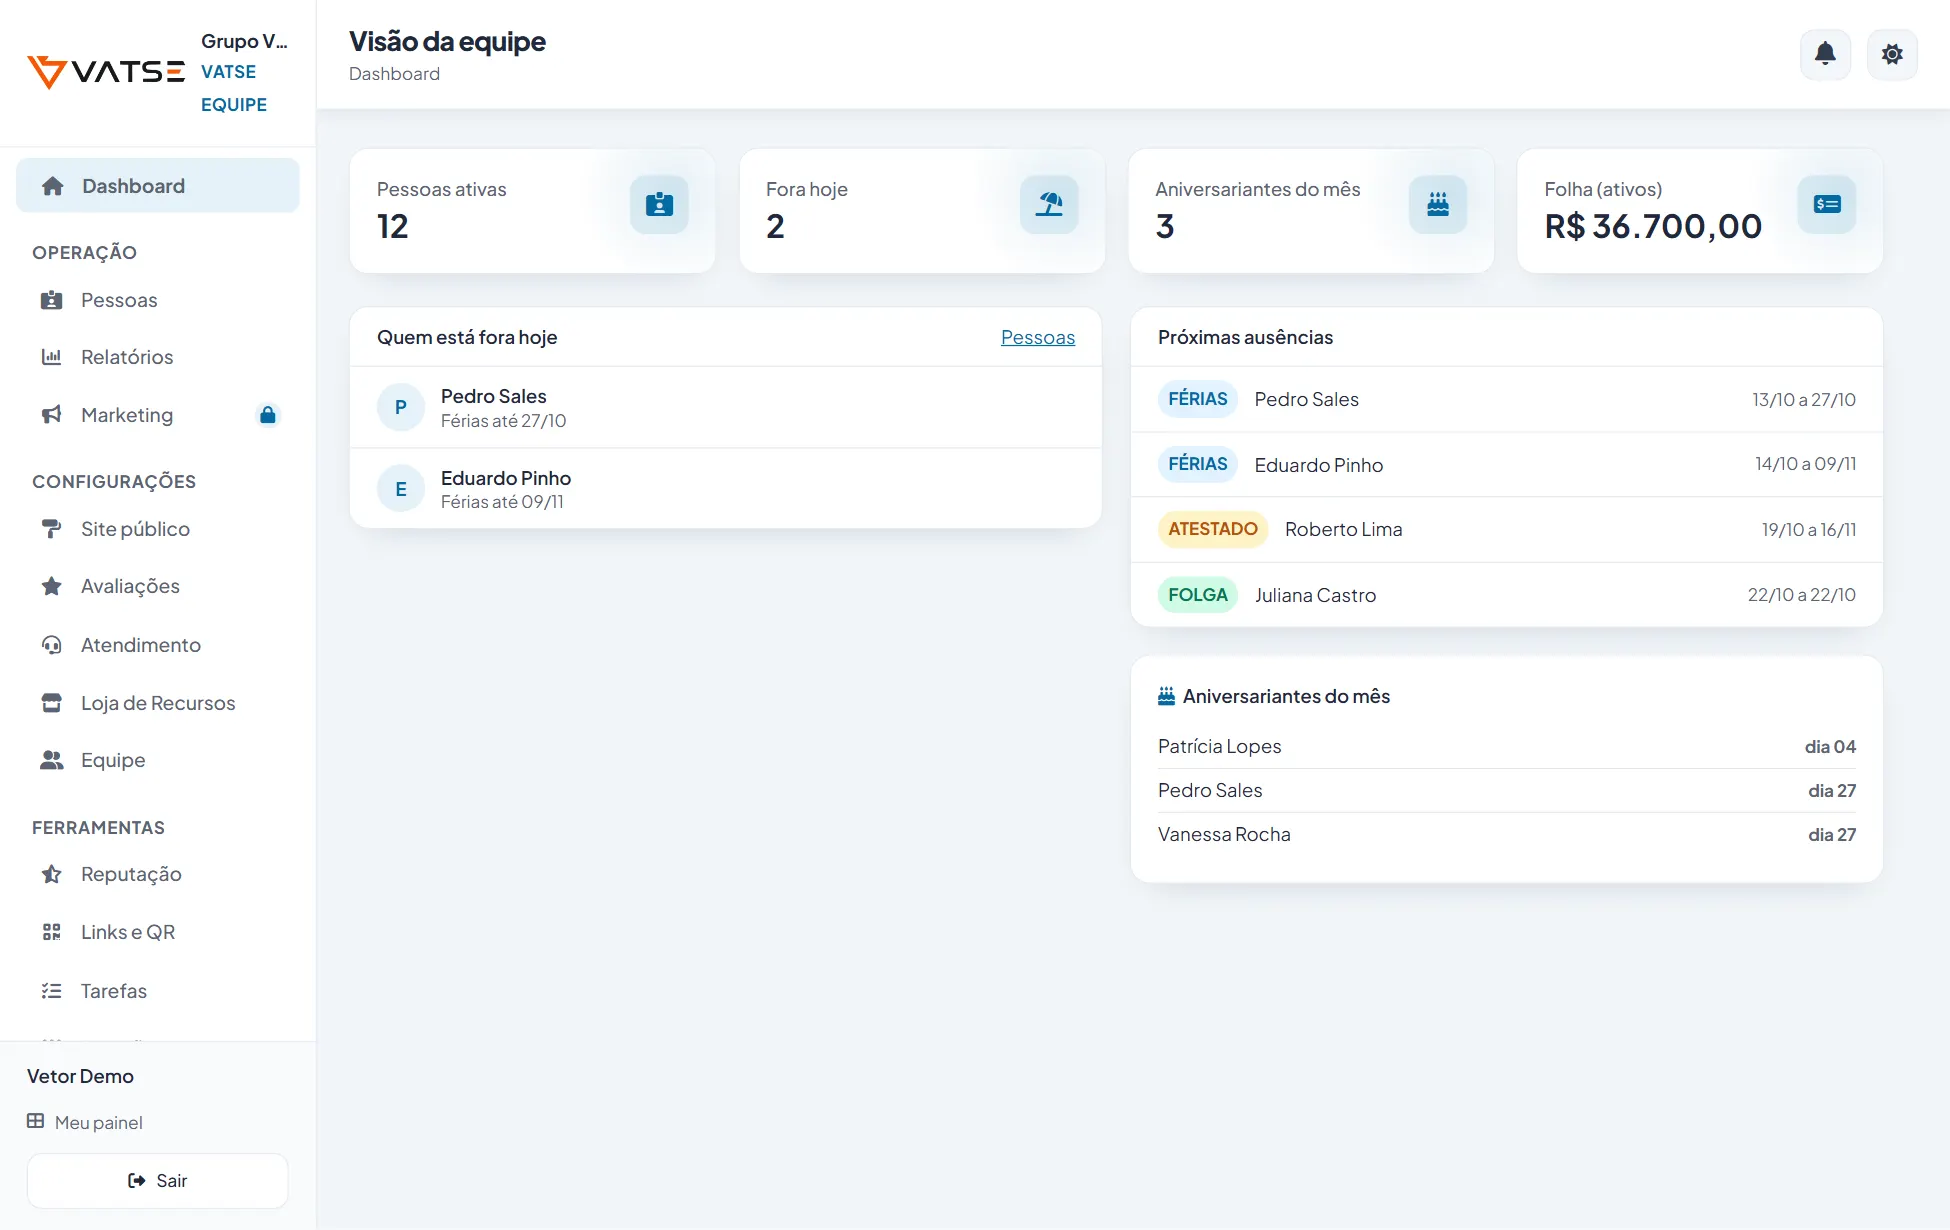Open Equipe settings in sidebar

pyautogui.click(x=158, y=760)
